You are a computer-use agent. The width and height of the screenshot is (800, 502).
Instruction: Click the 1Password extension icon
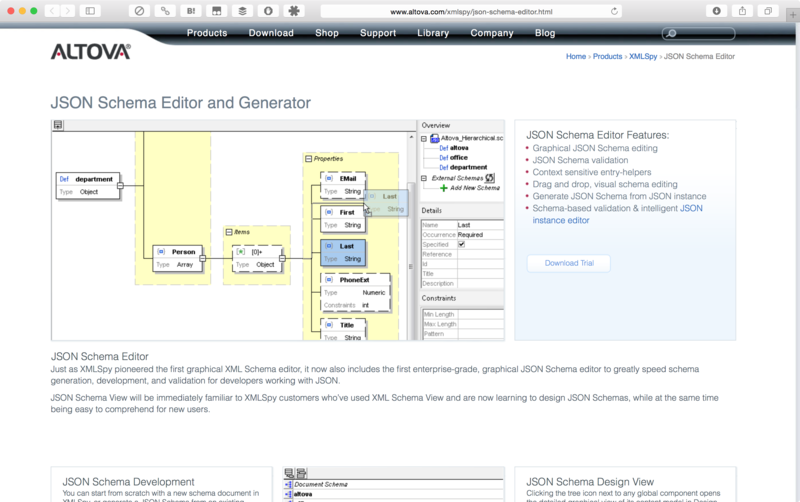point(268,11)
